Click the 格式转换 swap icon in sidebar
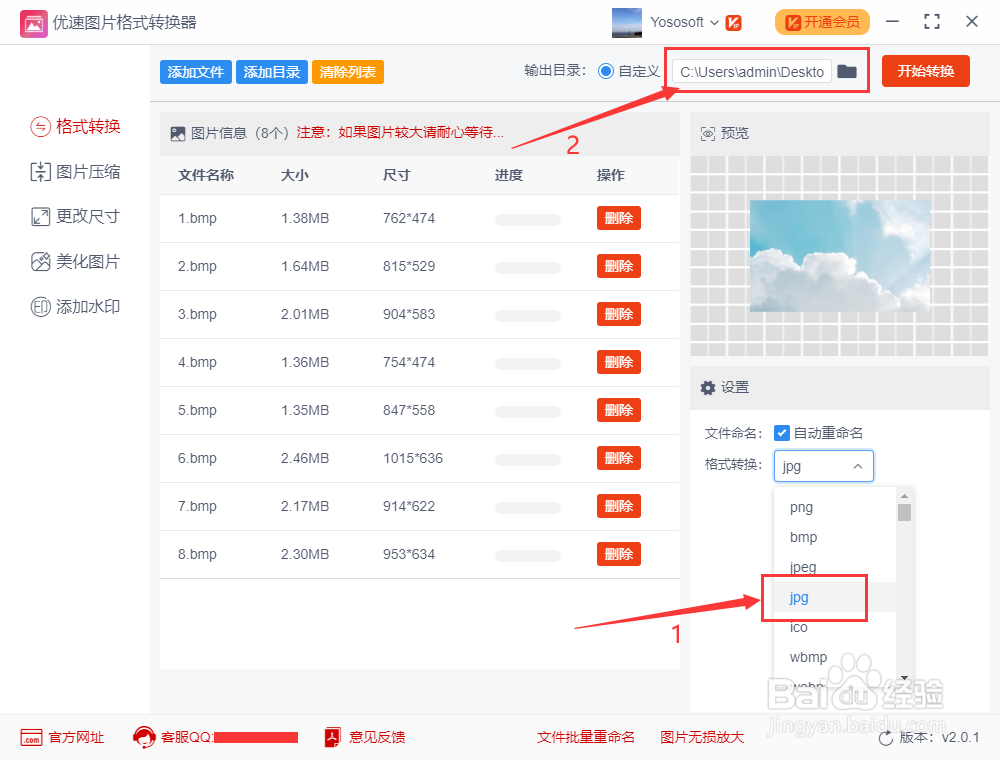The image size is (1000, 760). click(40, 126)
